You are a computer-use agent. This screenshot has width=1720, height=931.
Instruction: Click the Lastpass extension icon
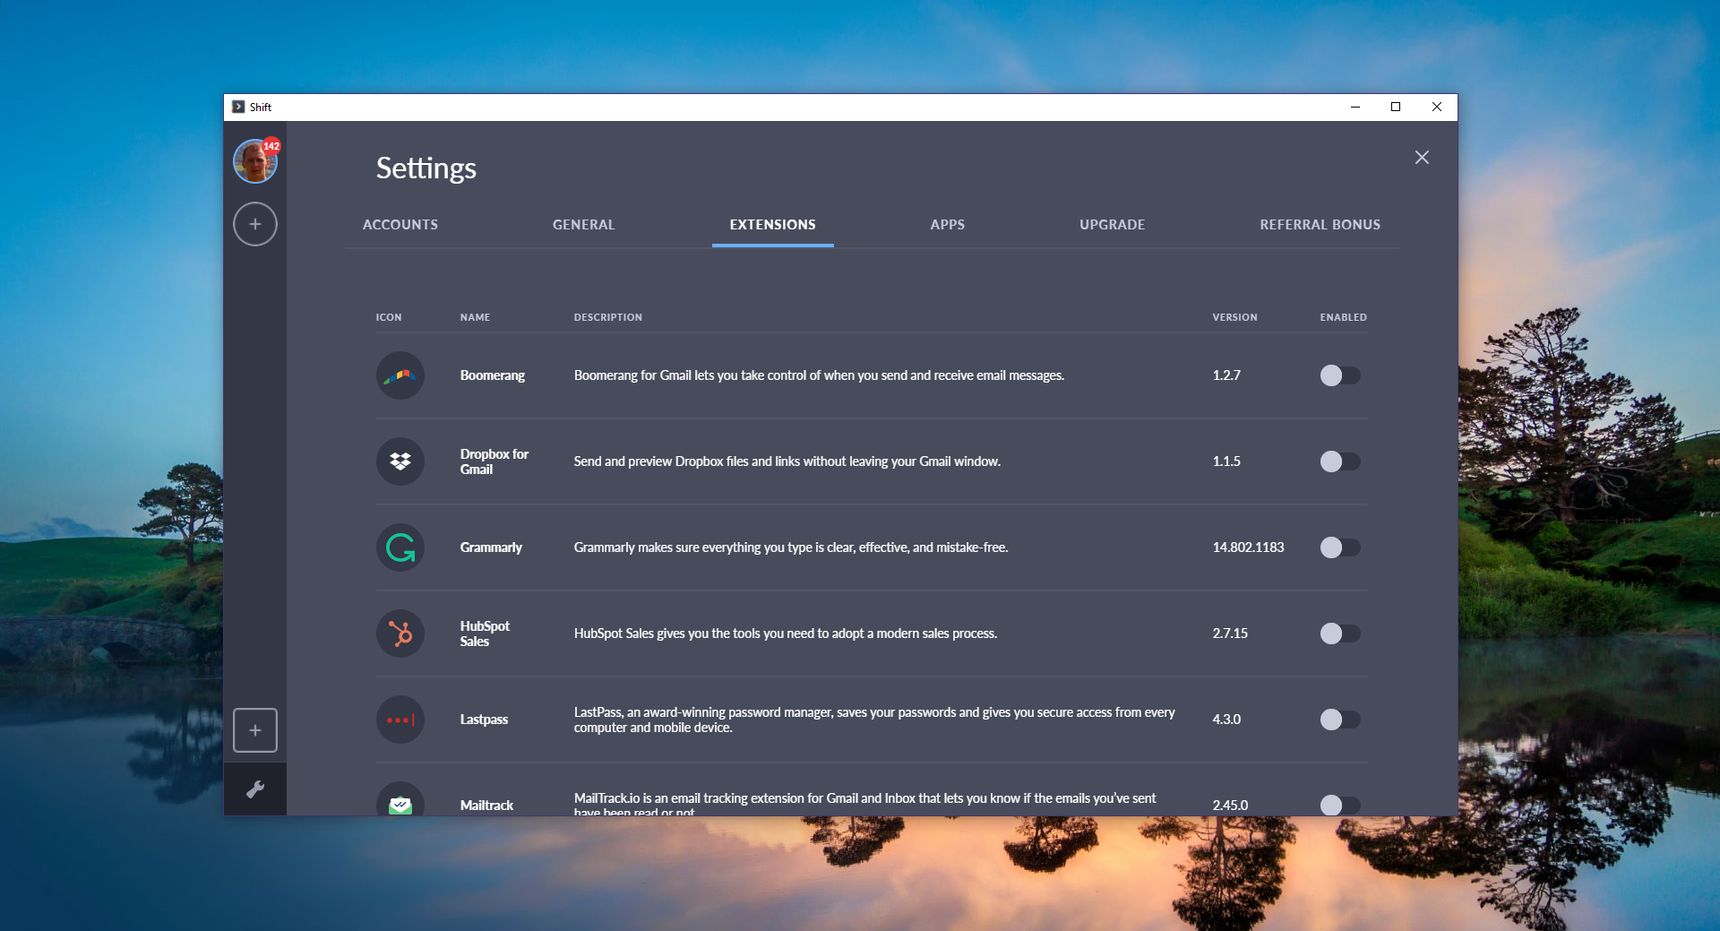coord(400,719)
